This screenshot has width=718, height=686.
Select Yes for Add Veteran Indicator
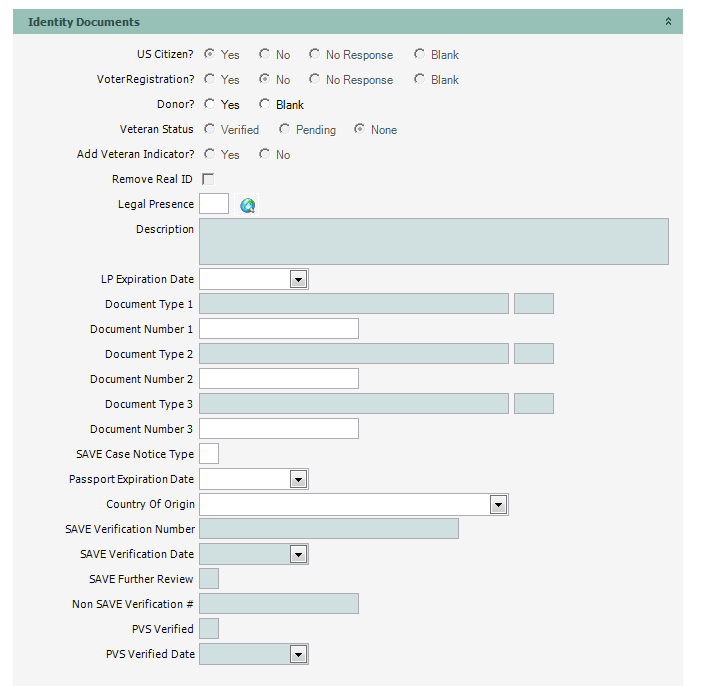(210, 155)
